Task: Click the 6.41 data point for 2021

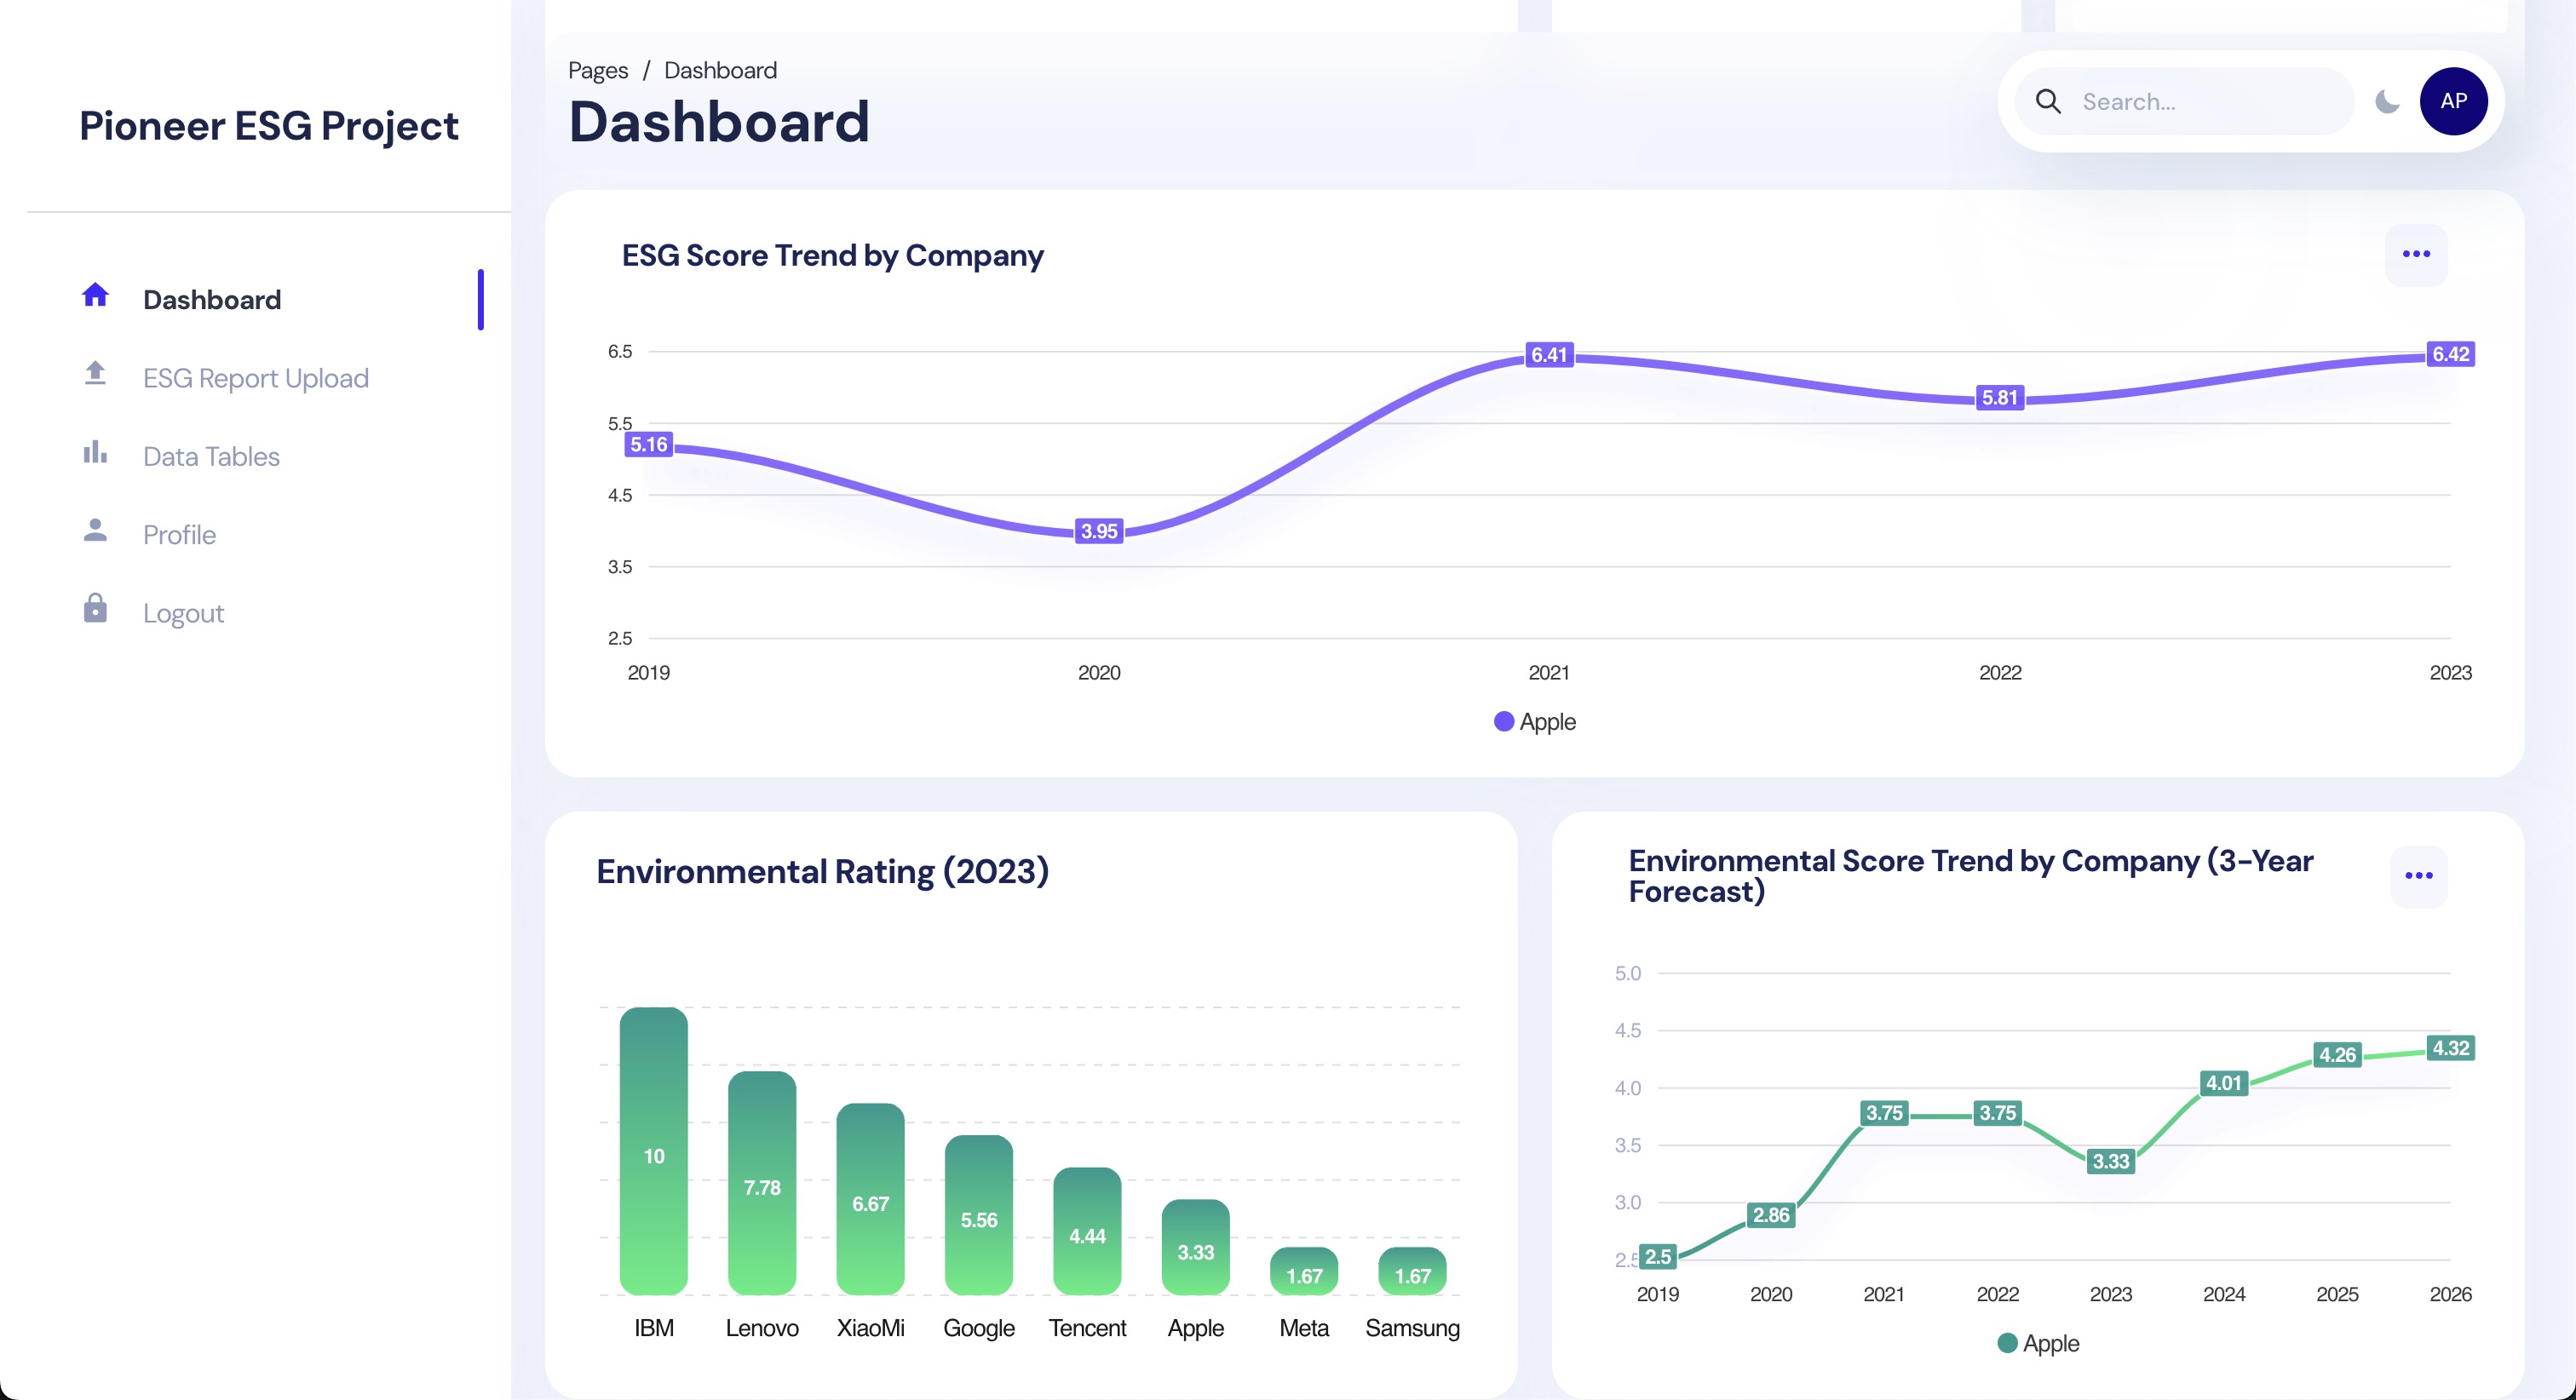Action: click(x=1549, y=355)
